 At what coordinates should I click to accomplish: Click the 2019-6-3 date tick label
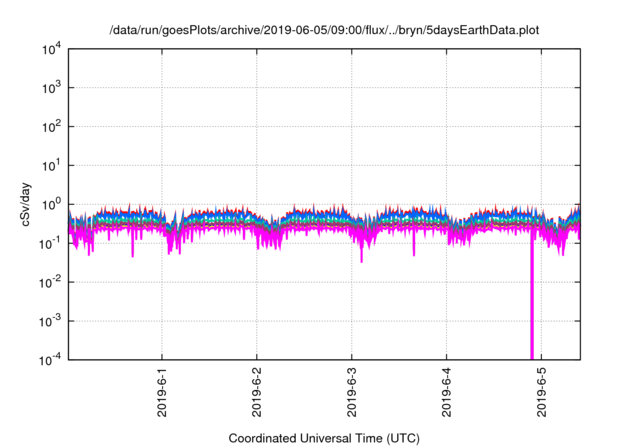click(x=351, y=392)
